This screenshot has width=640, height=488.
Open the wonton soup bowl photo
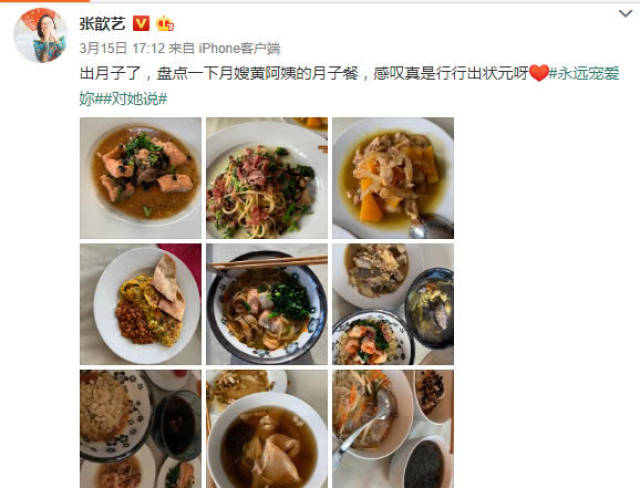tap(267, 429)
